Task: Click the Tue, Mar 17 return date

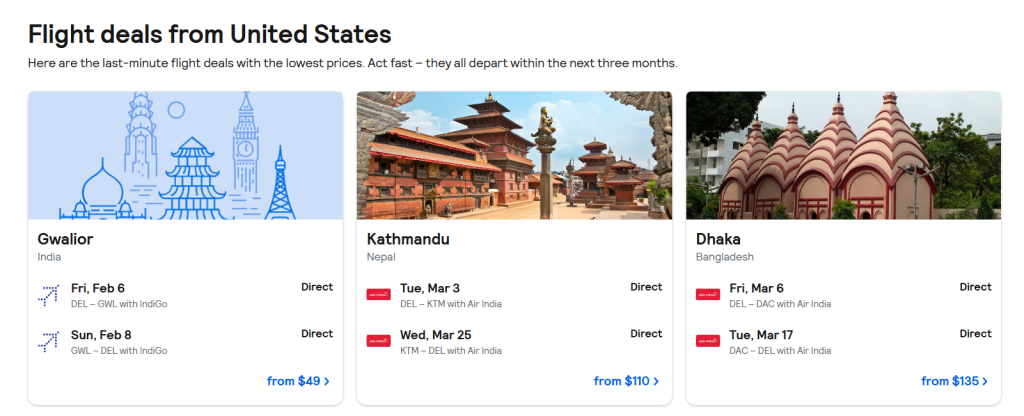Action: (763, 335)
